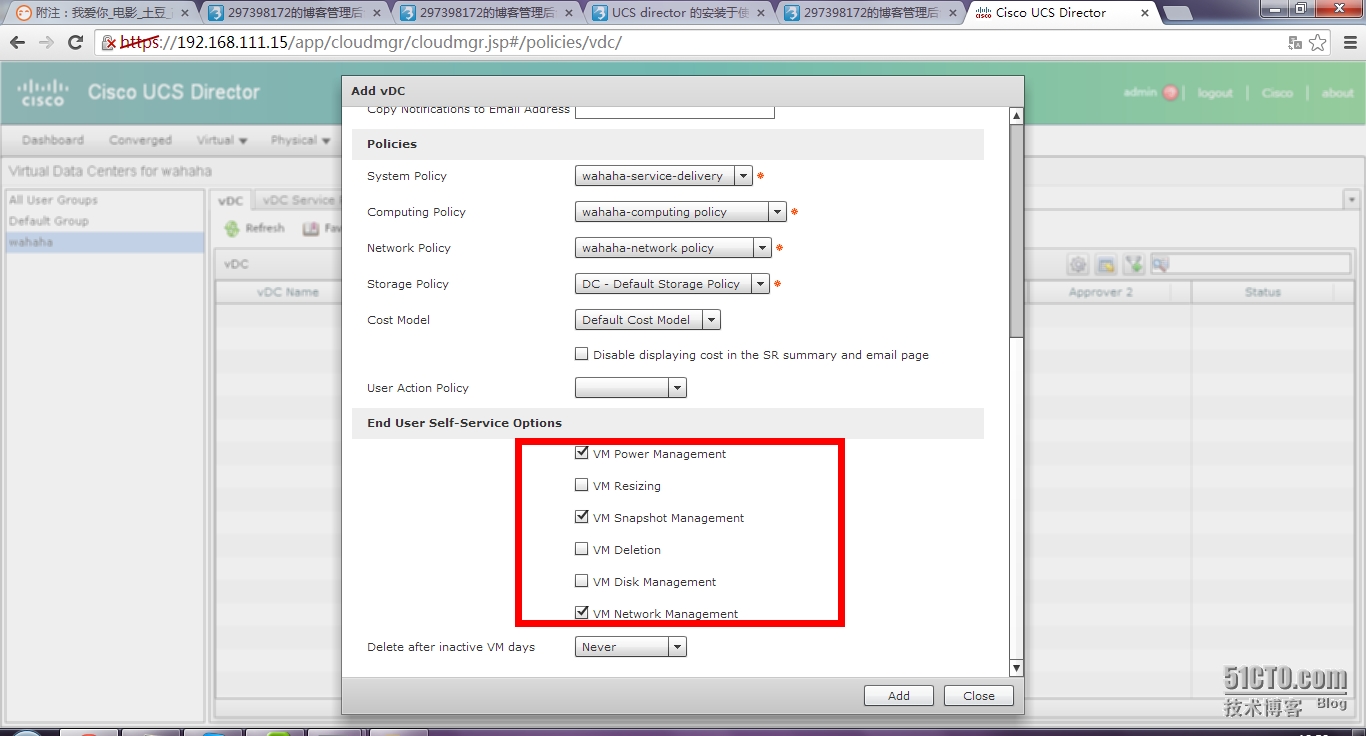This screenshot has width=1366, height=736.
Task: Click the browser forward arrow
Action: pos(46,43)
